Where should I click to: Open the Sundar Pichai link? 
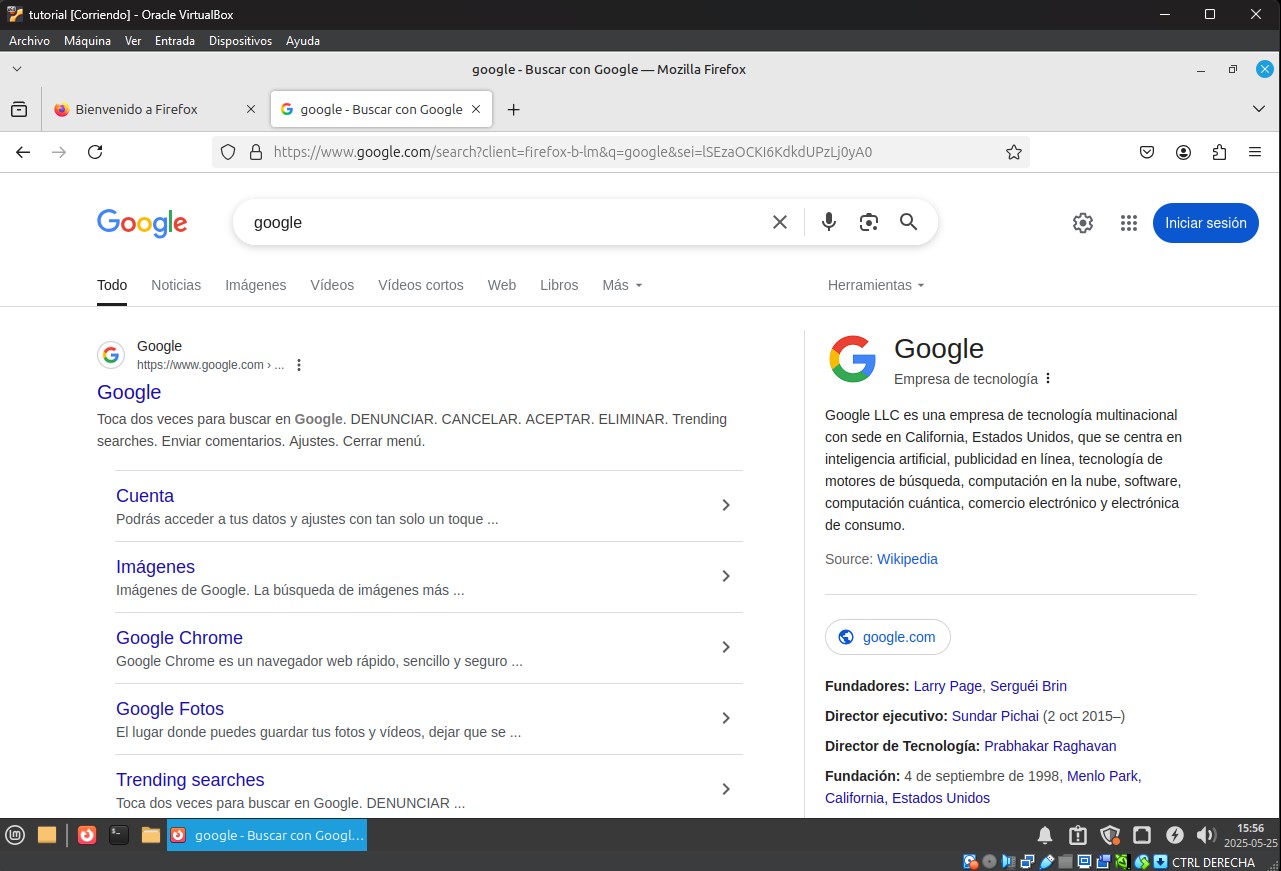(x=995, y=716)
